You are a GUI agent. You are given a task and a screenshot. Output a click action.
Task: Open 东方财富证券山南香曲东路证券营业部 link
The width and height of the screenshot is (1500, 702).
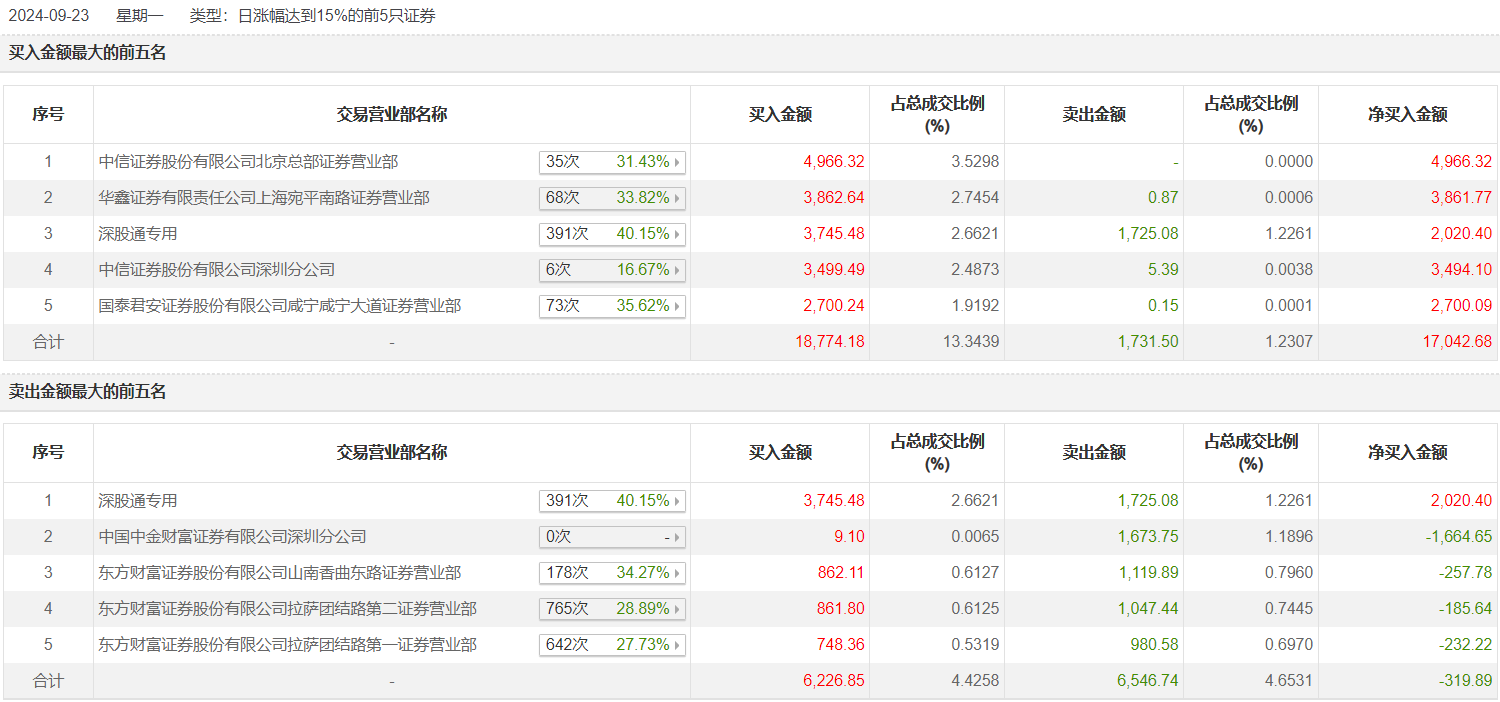pos(280,573)
